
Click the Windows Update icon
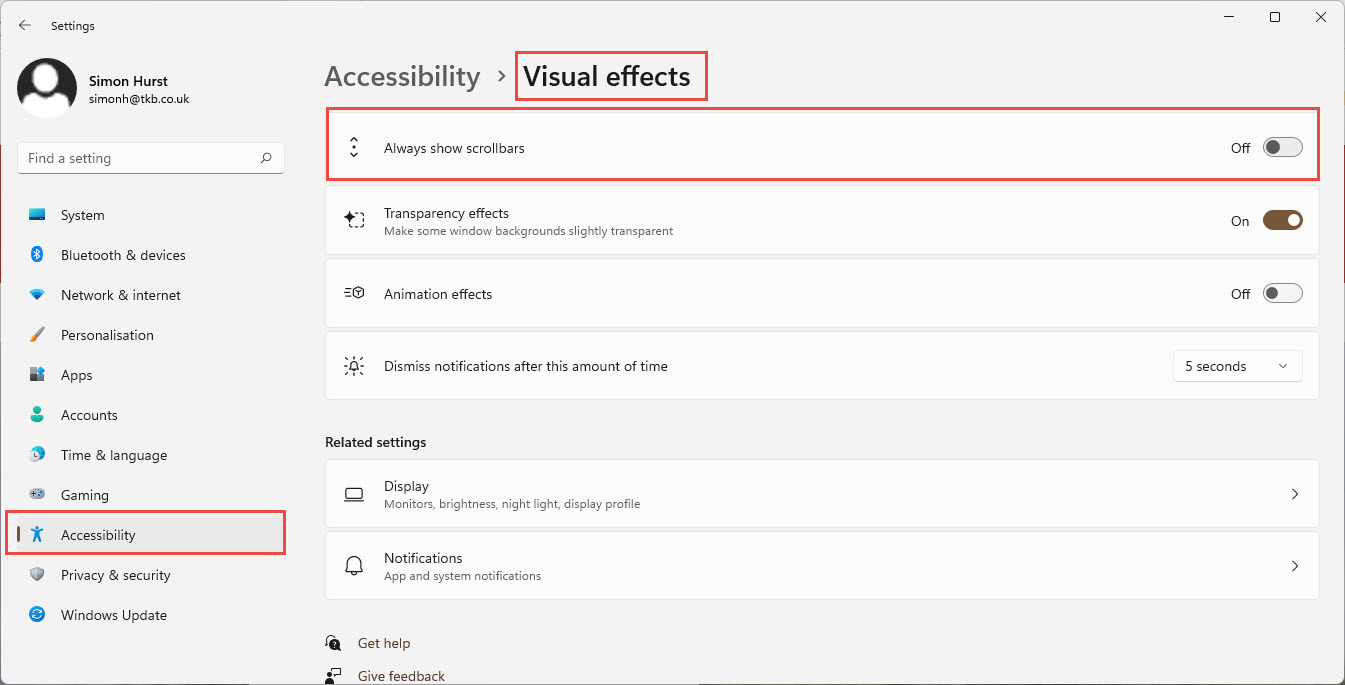point(37,615)
